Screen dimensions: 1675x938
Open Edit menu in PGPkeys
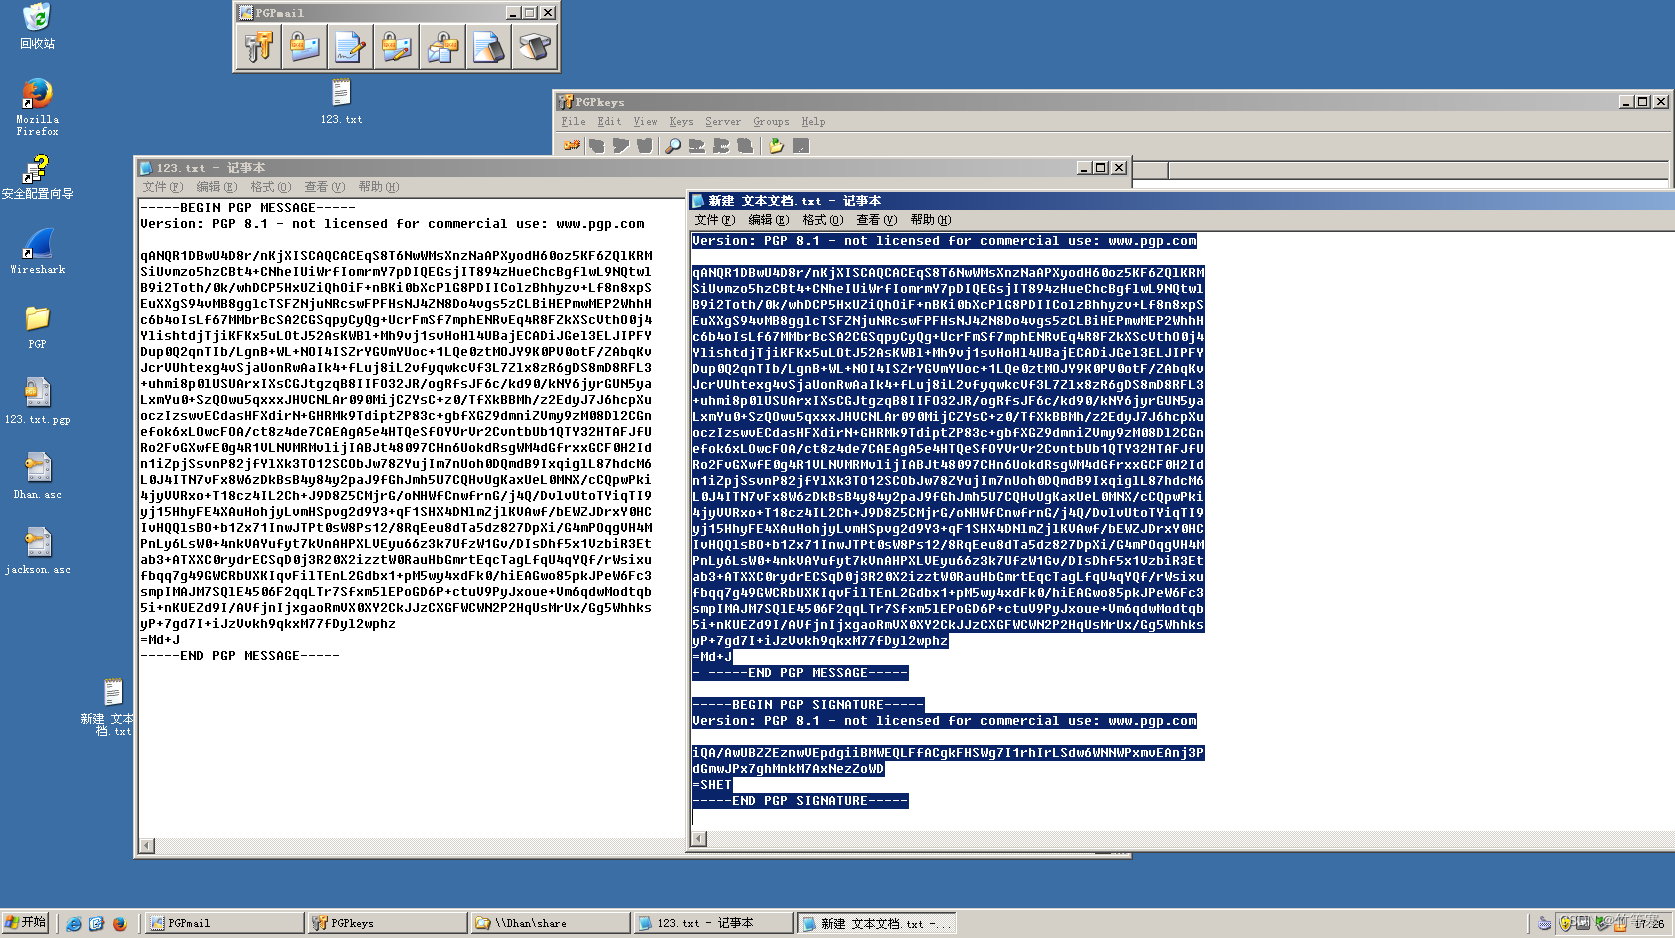tap(609, 122)
